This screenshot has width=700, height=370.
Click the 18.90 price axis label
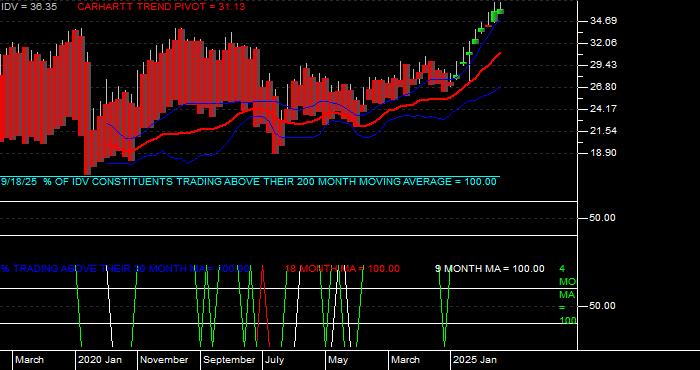603,153
